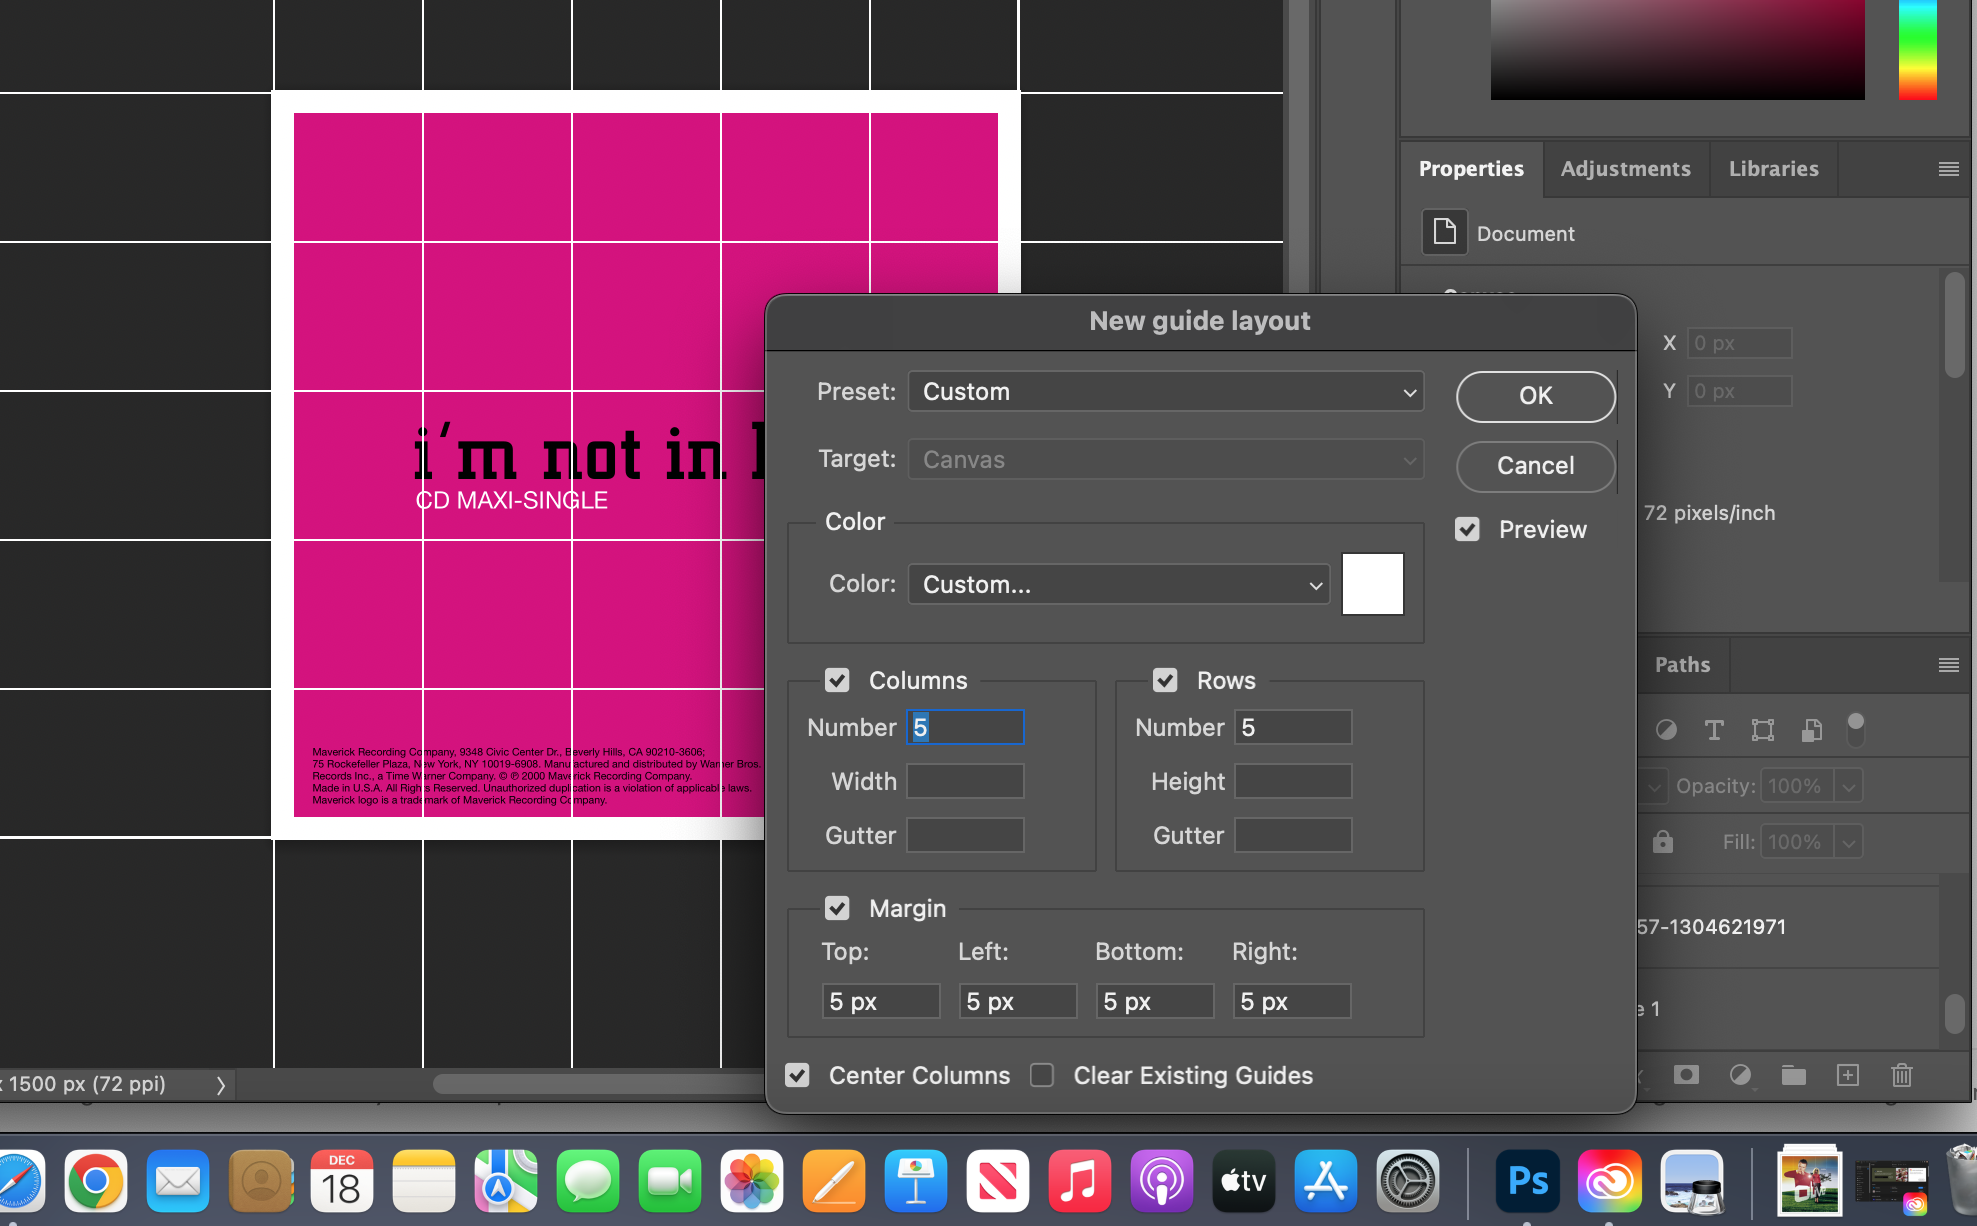1977x1226 pixels.
Task: Add a layer mask icon
Action: tap(1686, 1075)
